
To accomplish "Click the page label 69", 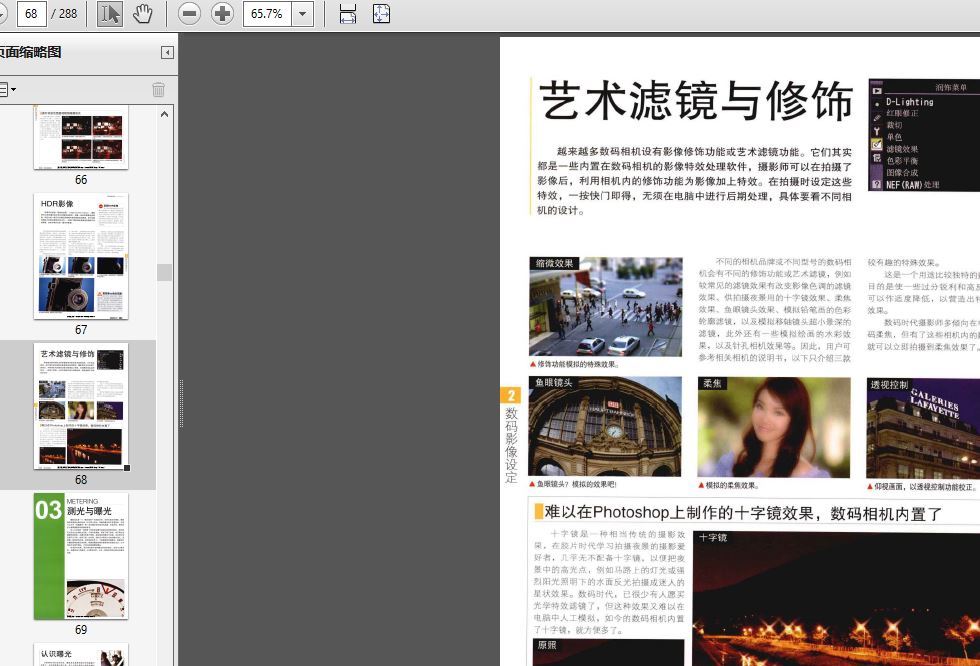I will (x=81, y=630).
